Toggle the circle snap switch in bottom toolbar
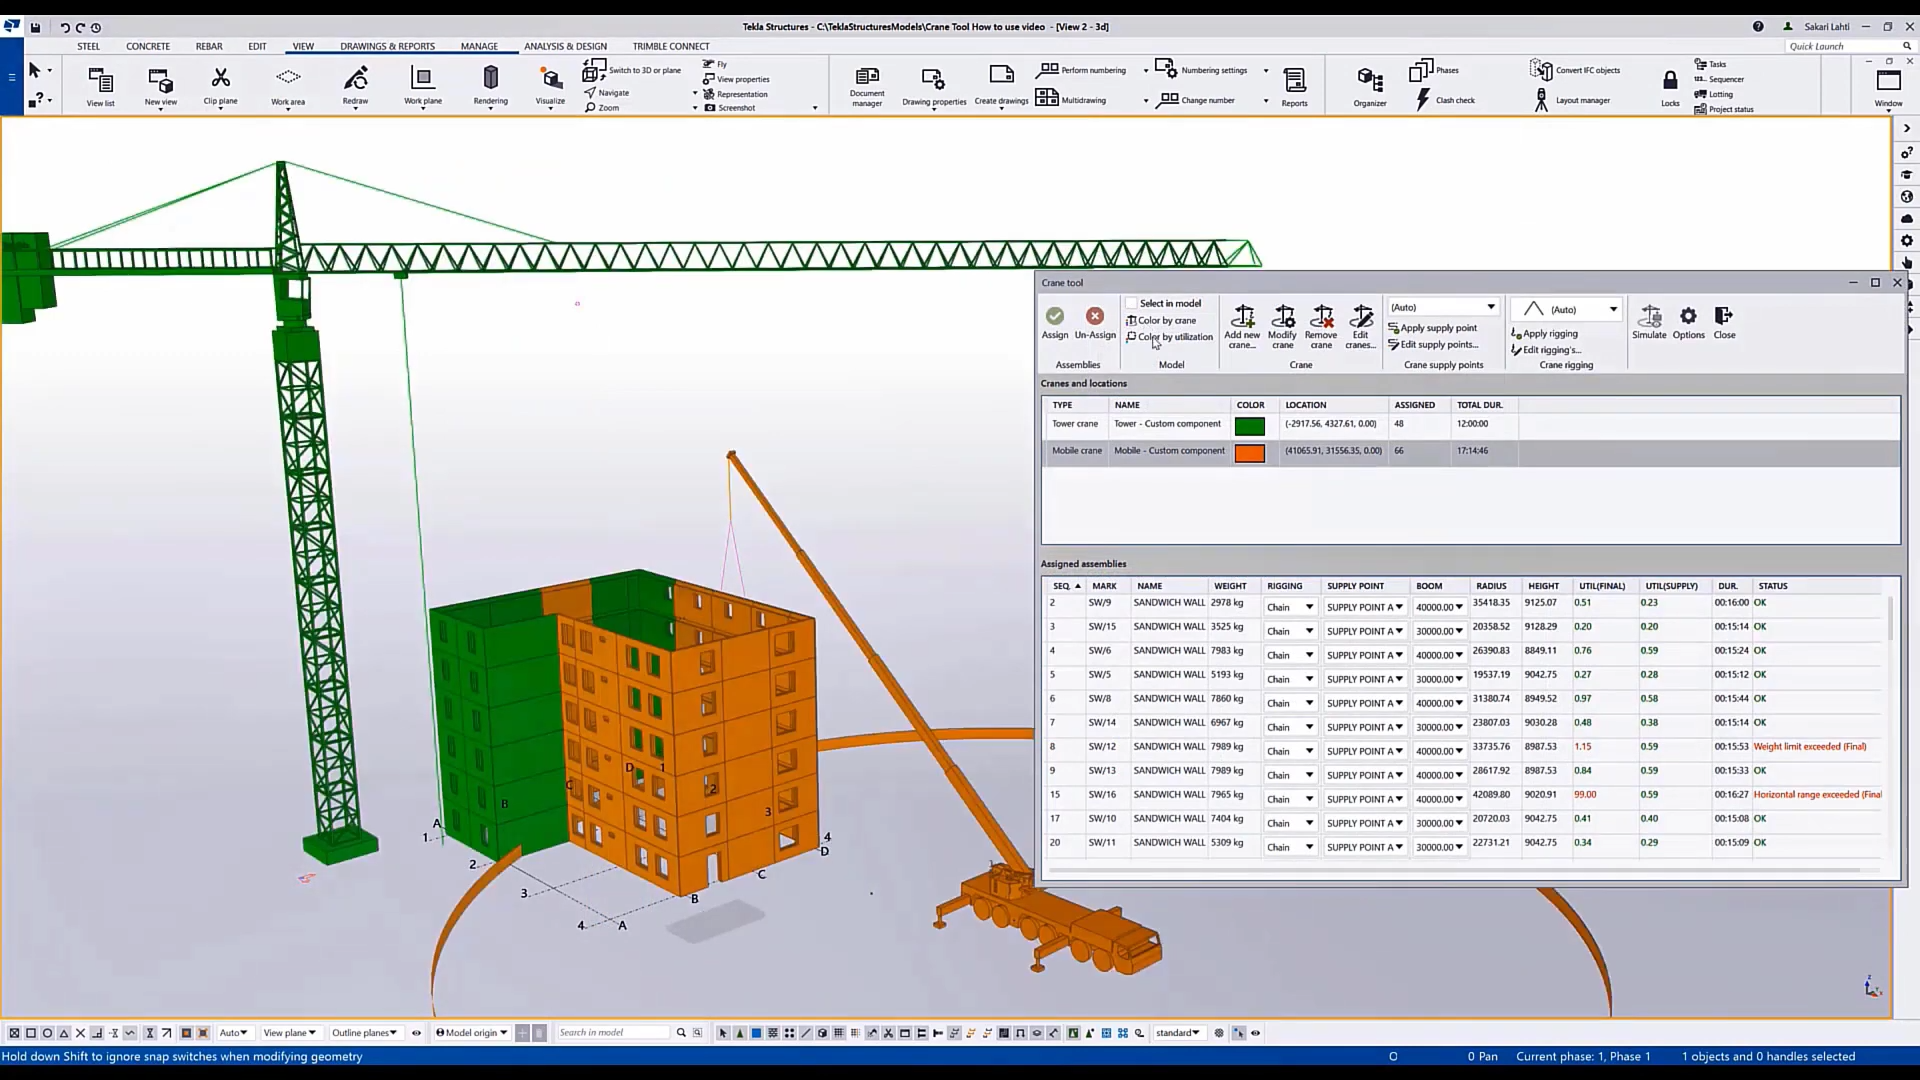Image resolution: width=1920 pixels, height=1080 pixels. [x=47, y=1033]
